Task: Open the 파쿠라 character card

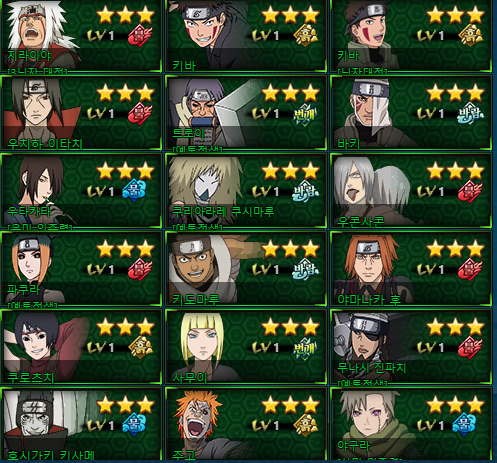Action: [x=81, y=269]
